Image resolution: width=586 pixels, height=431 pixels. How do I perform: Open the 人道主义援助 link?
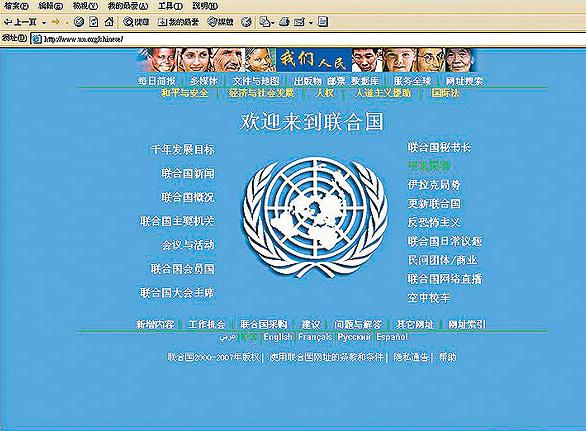pos(383,93)
